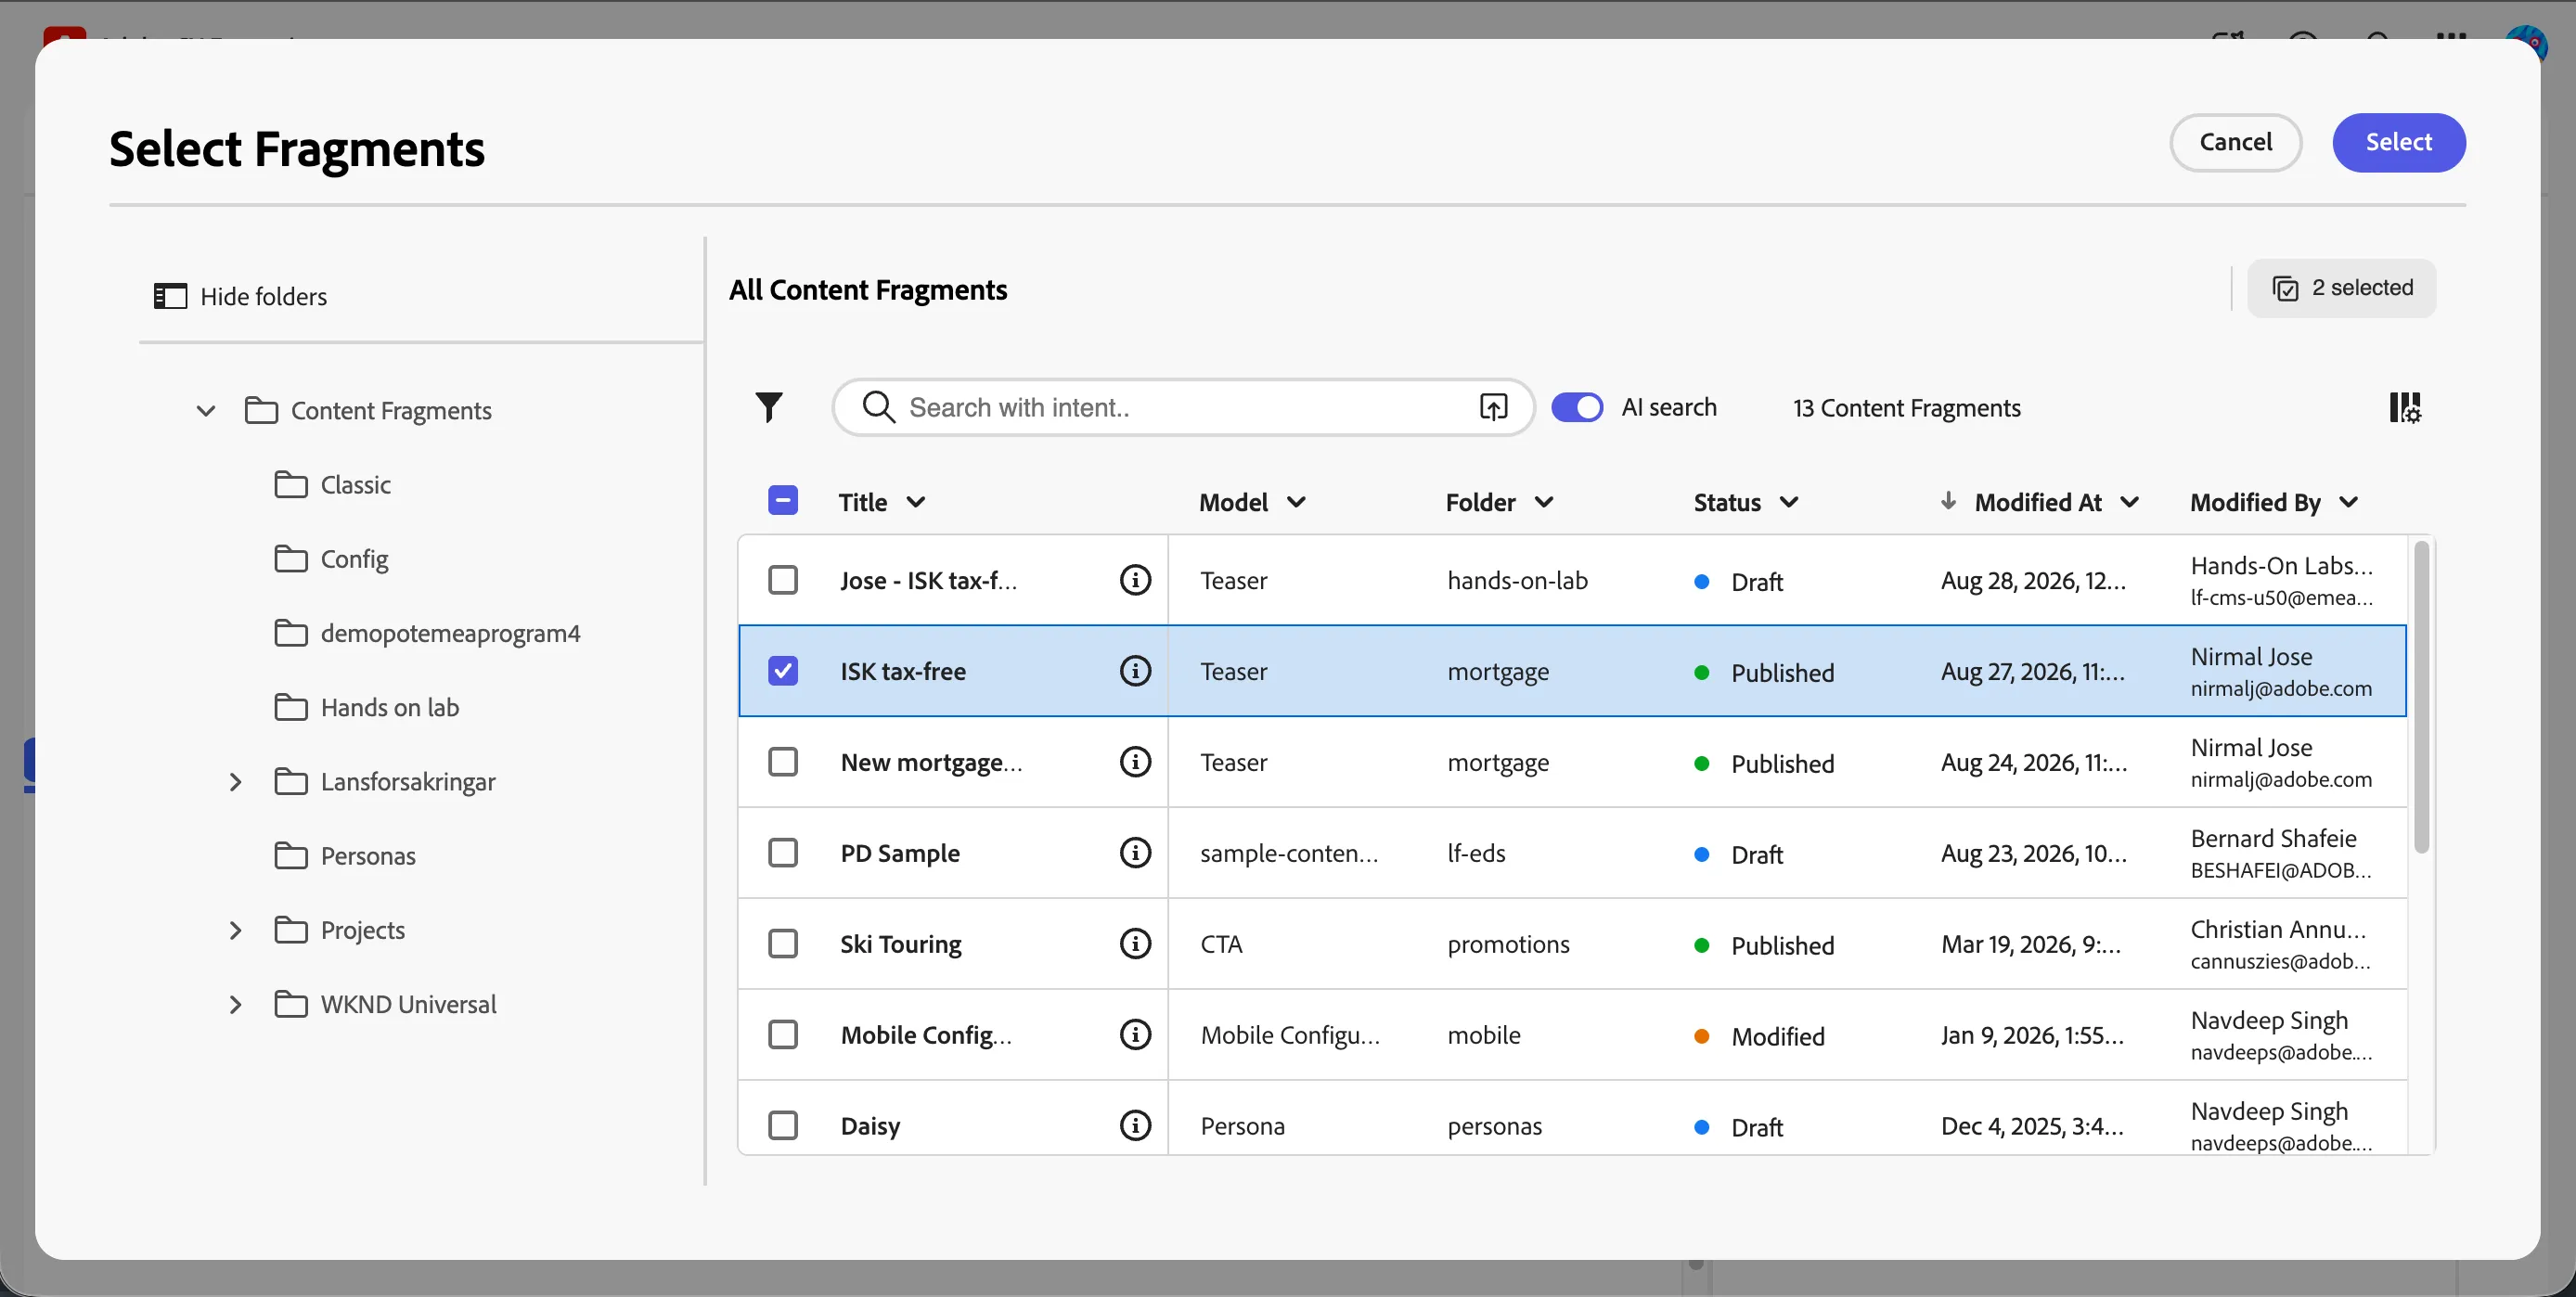The width and height of the screenshot is (2576, 1297).
Task: Click the Hide folders panel icon
Action: tap(170, 296)
